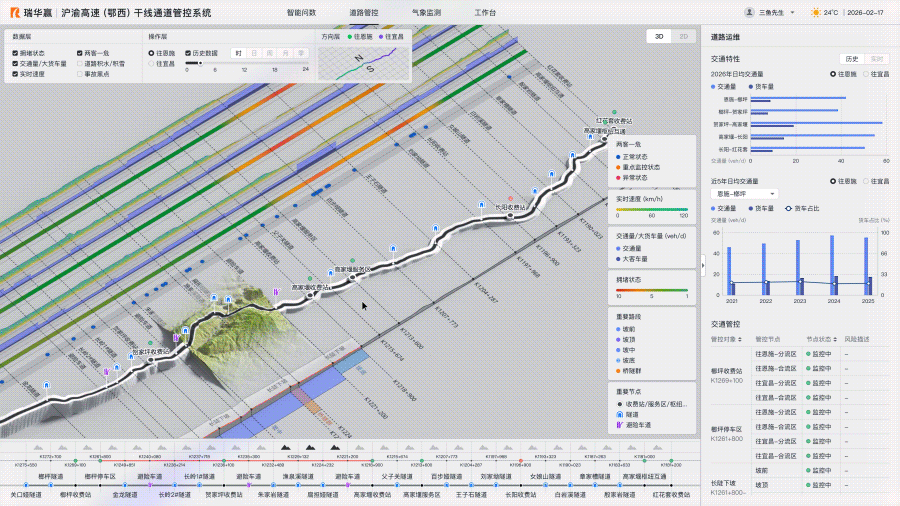
Task: Click the 高家堰服务区 label on bottom timeline
Action: coord(421,495)
